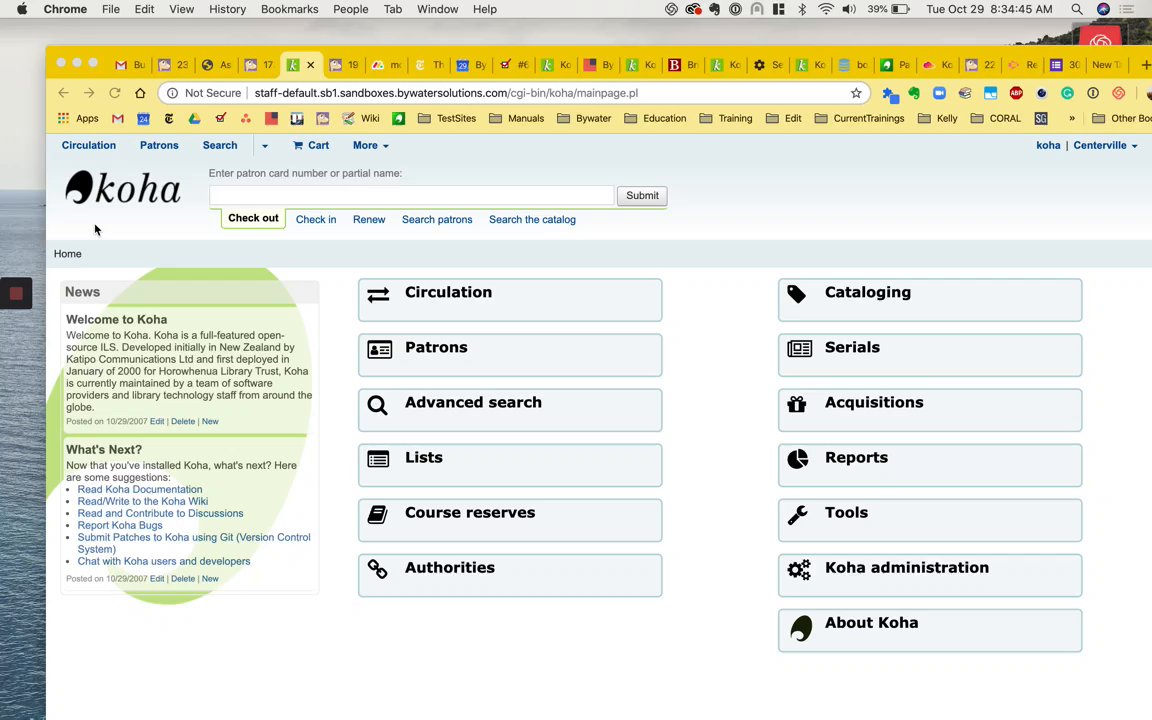Open the Wi-Fi status menu
The width and height of the screenshot is (1152, 720).
[x=826, y=9]
